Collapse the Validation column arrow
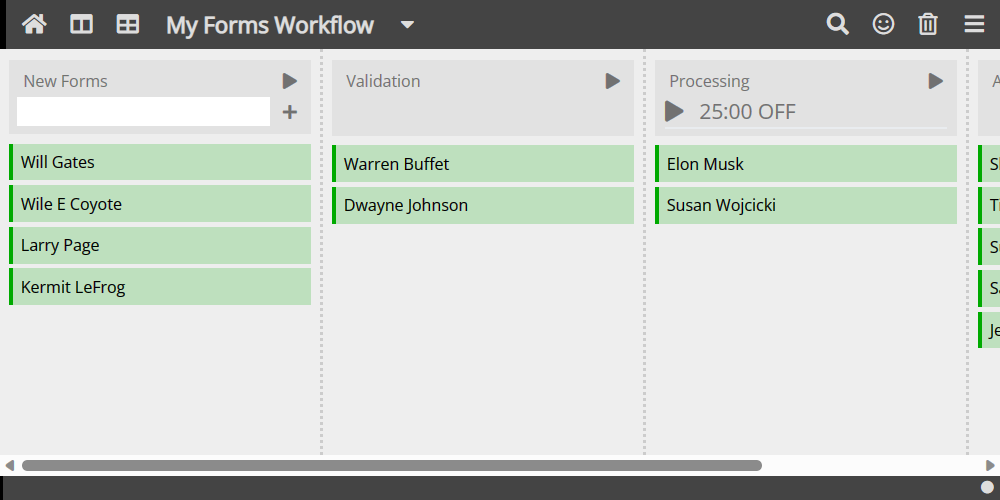This screenshot has width=1000, height=500. (613, 81)
